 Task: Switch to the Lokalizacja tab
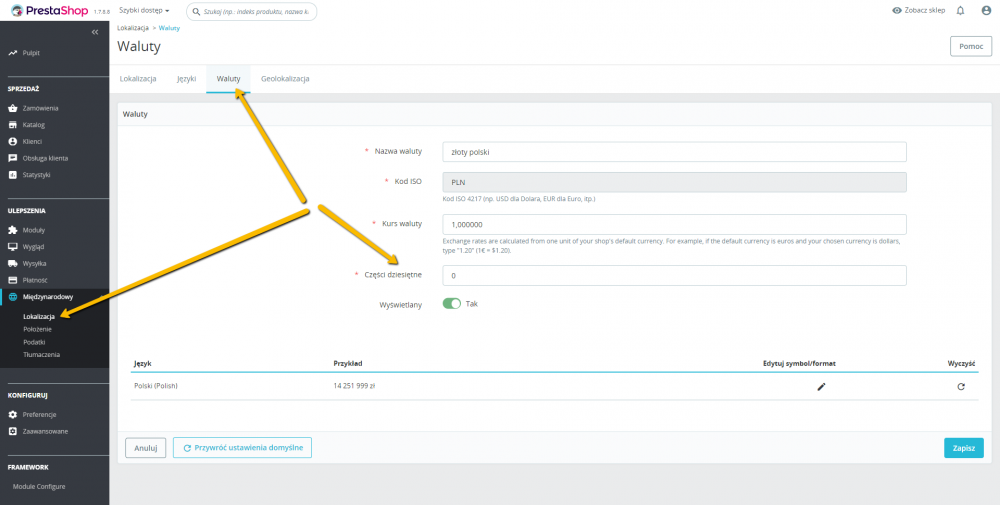138,79
